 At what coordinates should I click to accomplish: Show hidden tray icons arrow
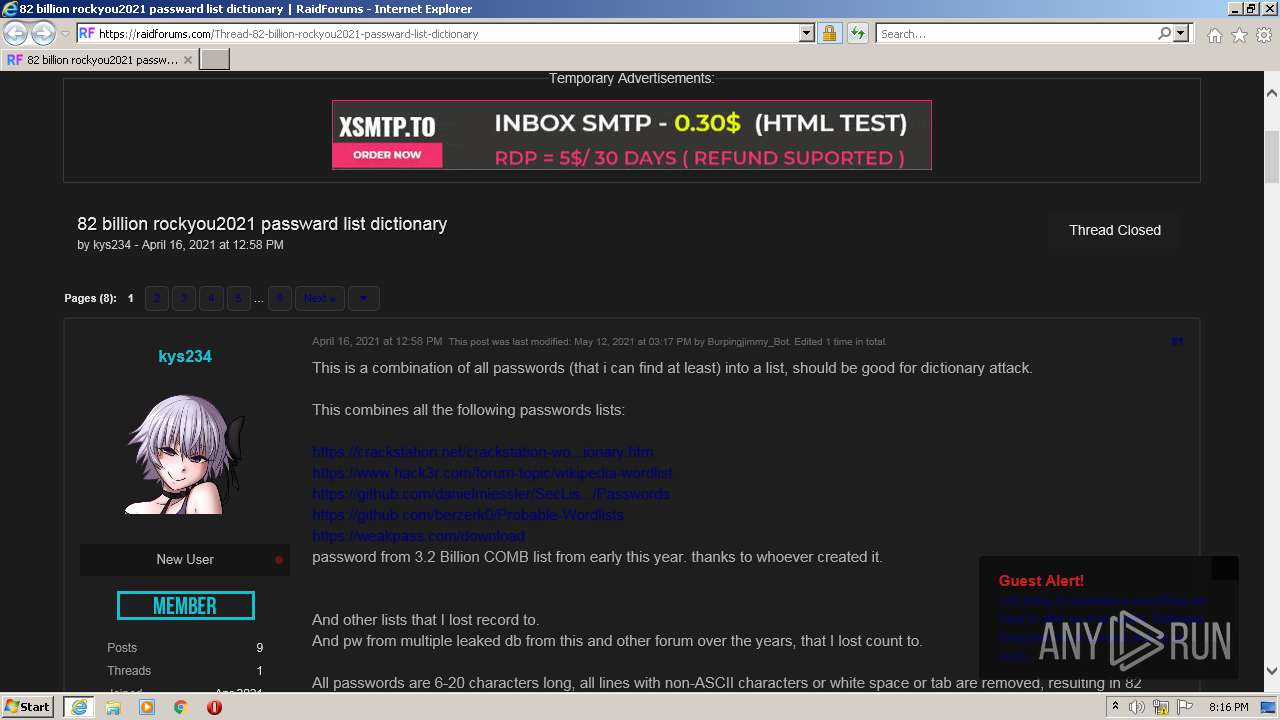[x=1116, y=707]
